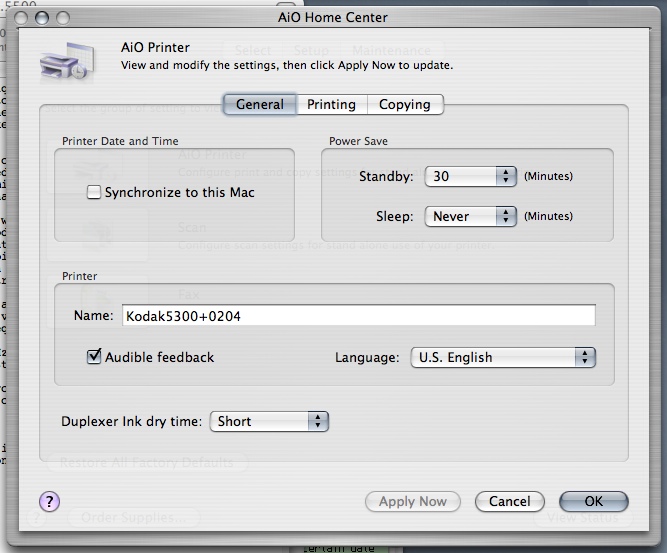Click the Apply Now button

point(412,501)
